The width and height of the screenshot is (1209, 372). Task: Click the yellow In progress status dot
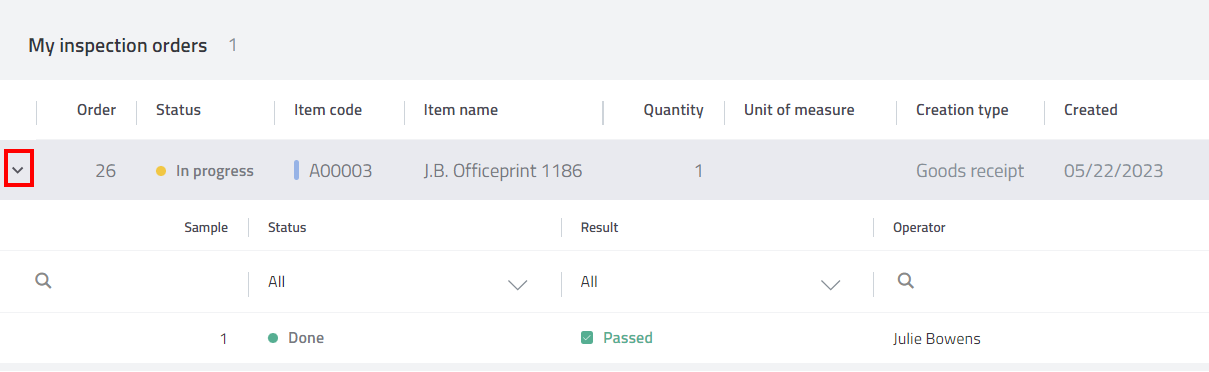[x=161, y=171]
